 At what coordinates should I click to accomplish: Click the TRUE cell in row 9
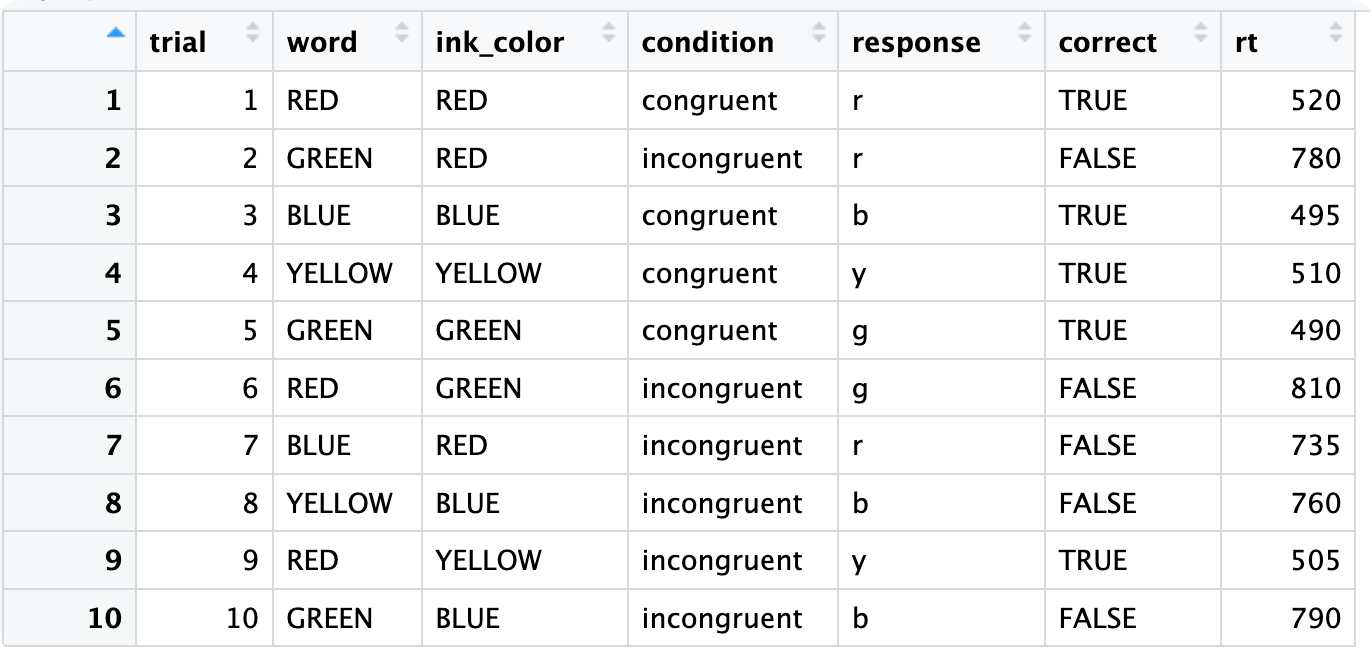pyautogui.click(x=1093, y=560)
